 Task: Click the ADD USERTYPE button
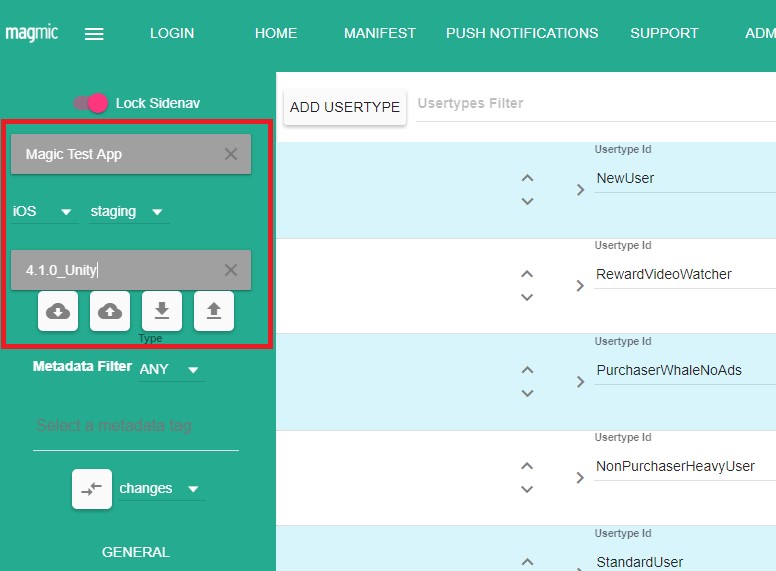click(x=345, y=107)
